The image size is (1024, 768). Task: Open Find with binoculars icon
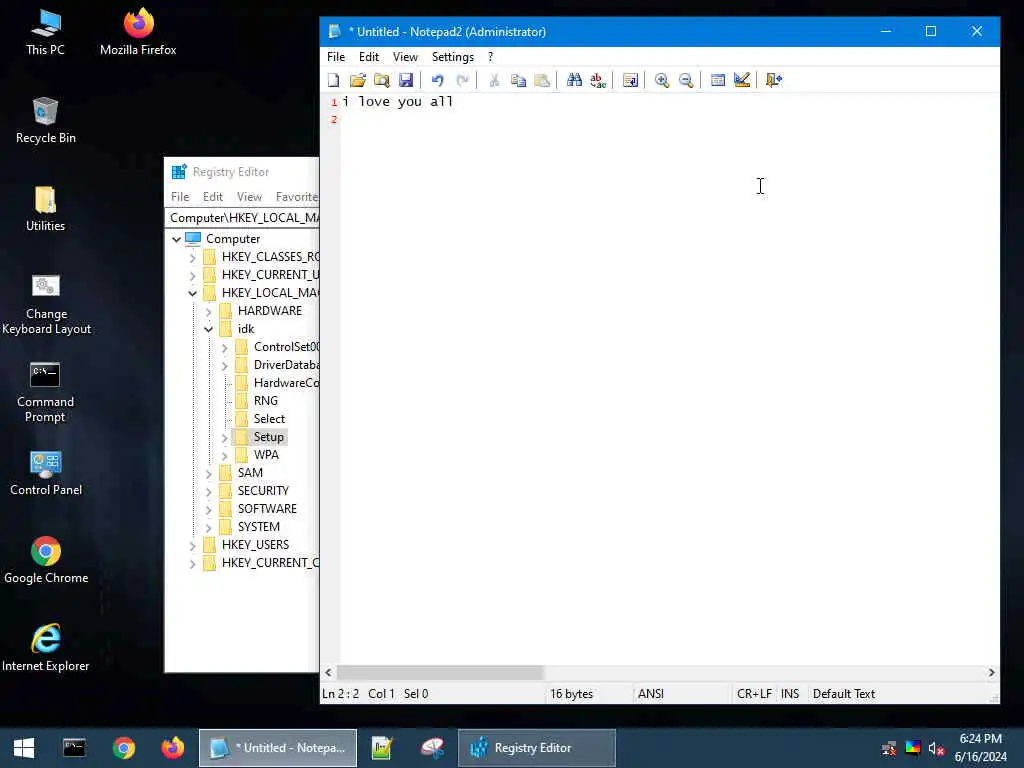574,80
